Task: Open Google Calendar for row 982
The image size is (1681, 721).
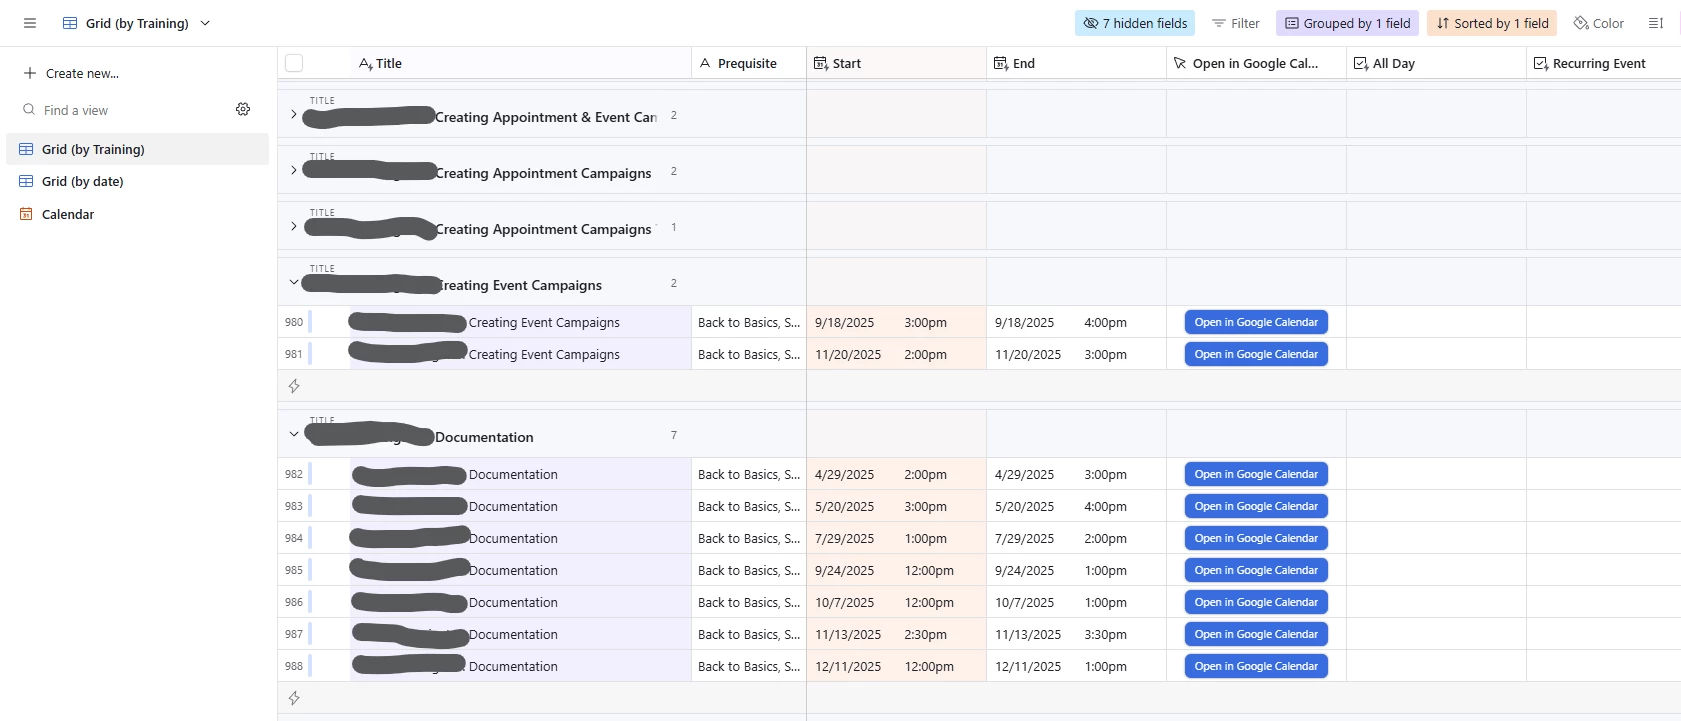Action: [1256, 474]
